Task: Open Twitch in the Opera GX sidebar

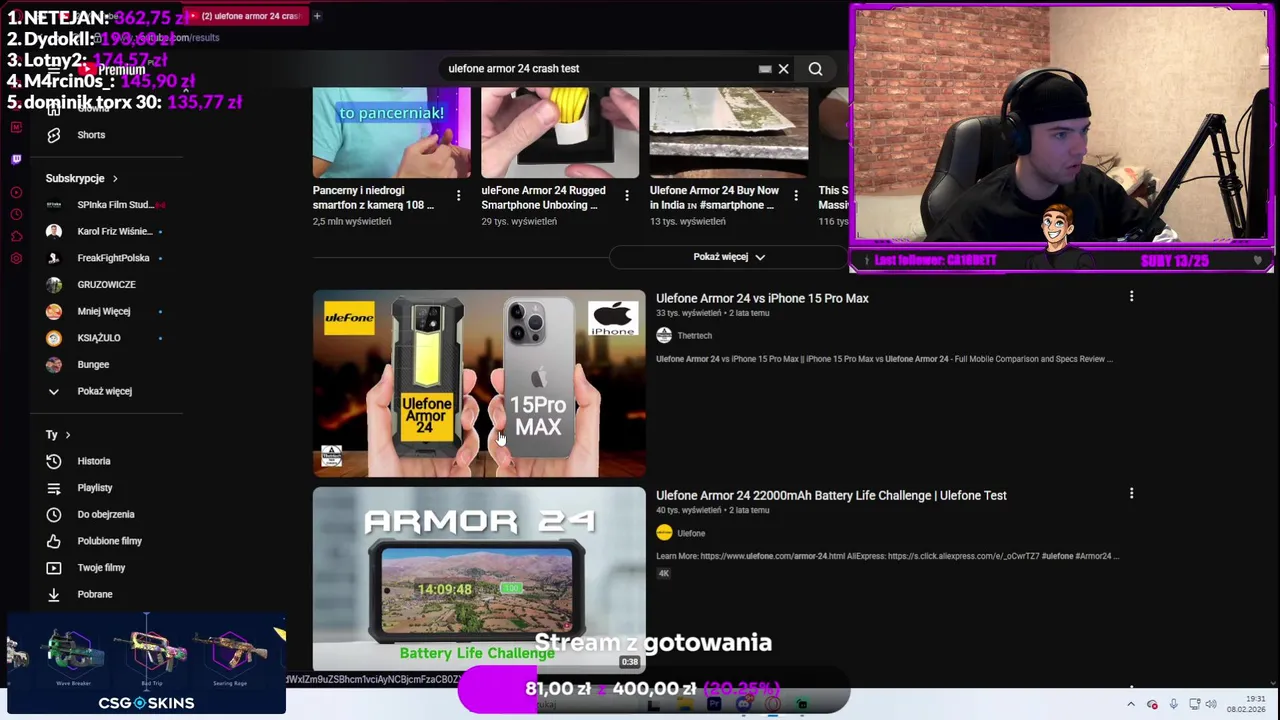Action: [x=16, y=159]
